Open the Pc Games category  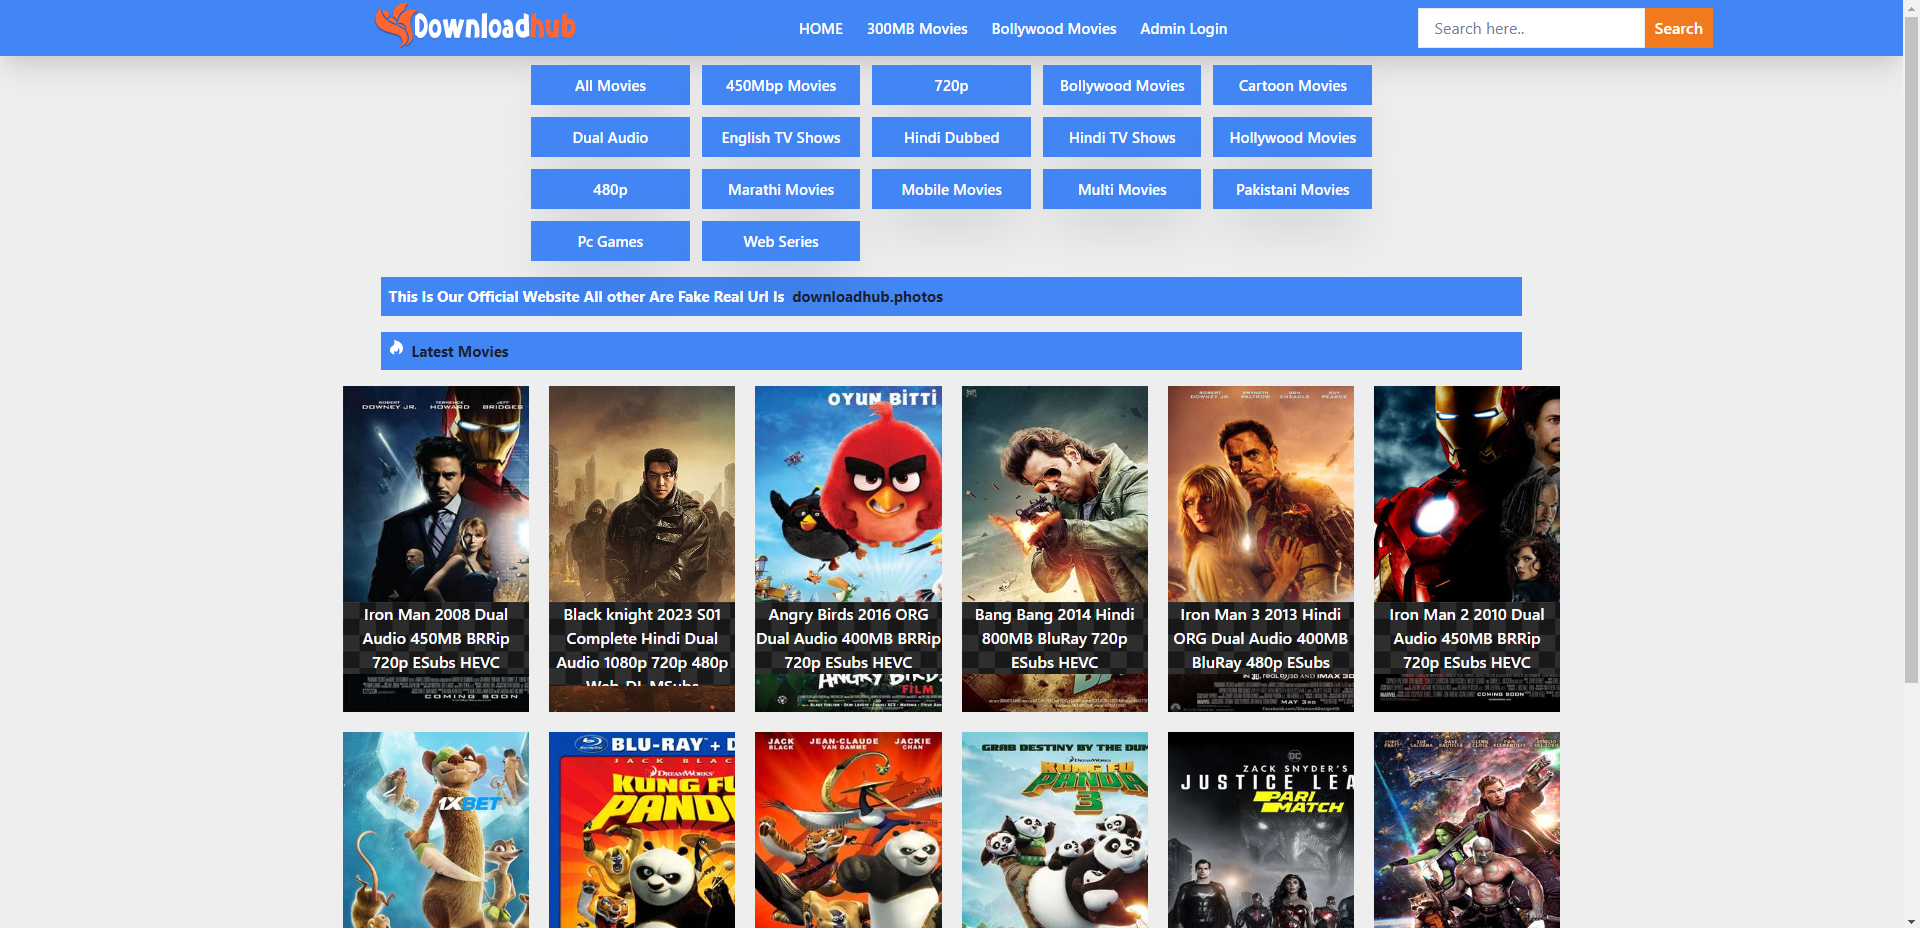pyautogui.click(x=610, y=241)
